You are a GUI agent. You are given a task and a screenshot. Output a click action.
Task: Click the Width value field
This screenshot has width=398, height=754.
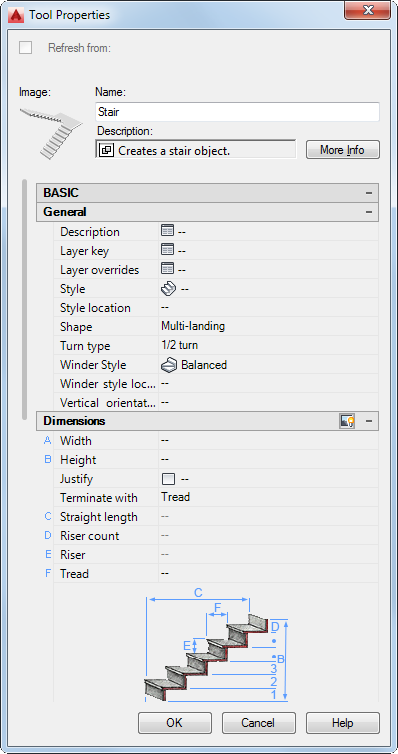268,440
